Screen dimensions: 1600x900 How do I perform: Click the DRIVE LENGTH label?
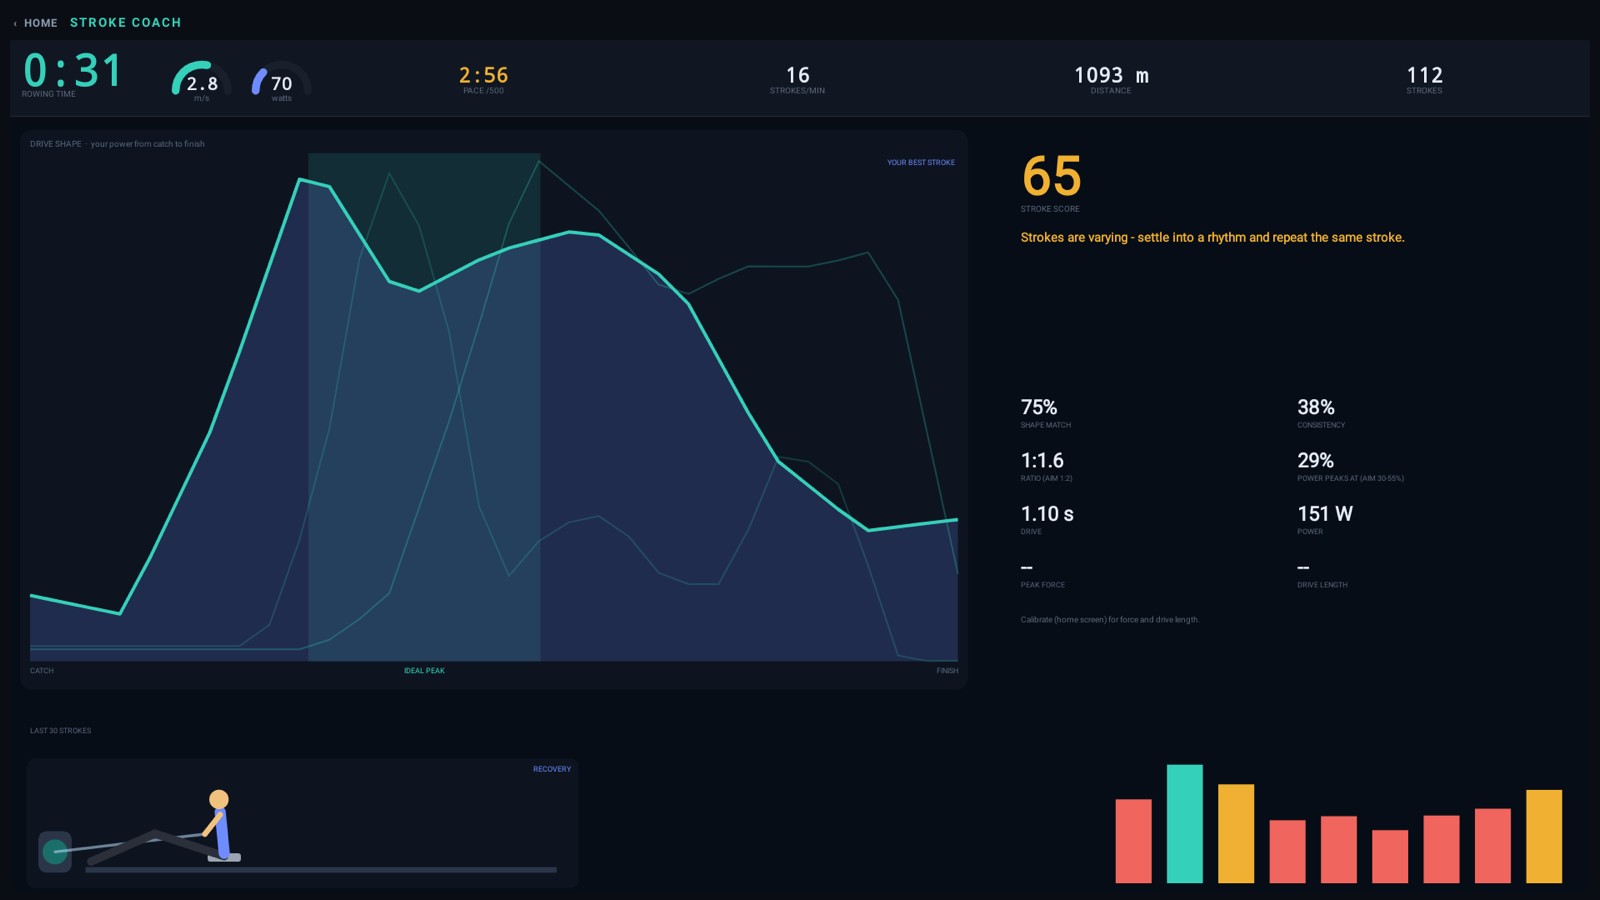click(x=1322, y=585)
